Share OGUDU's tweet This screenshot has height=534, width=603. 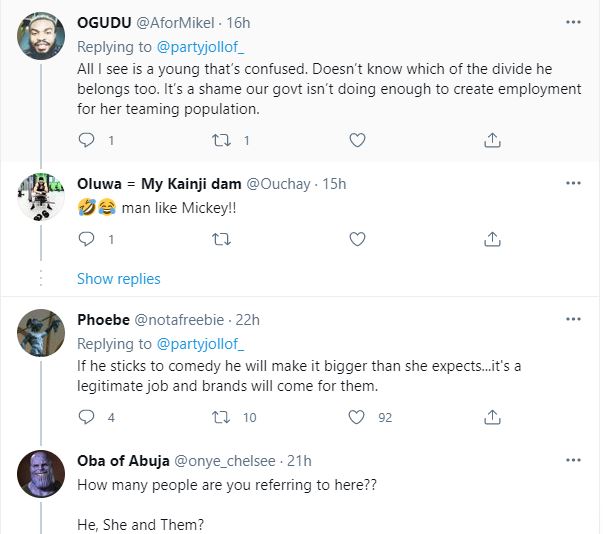pos(492,140)
